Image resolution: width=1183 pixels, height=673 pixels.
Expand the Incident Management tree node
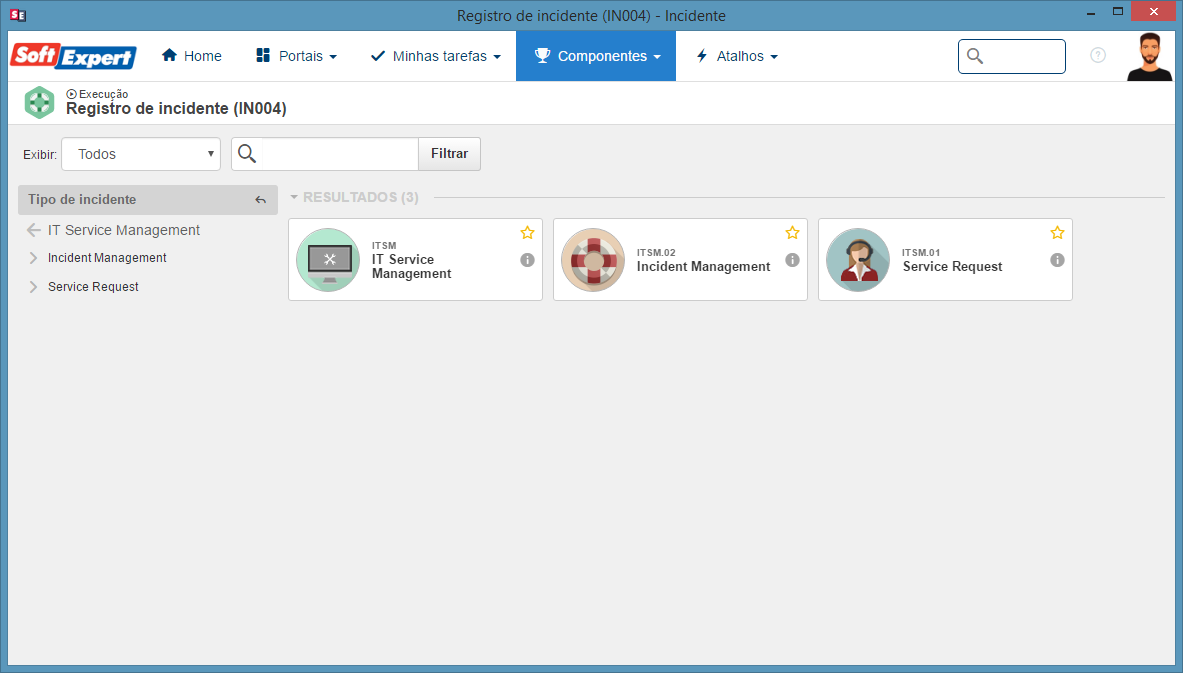[x=33, y=258]
